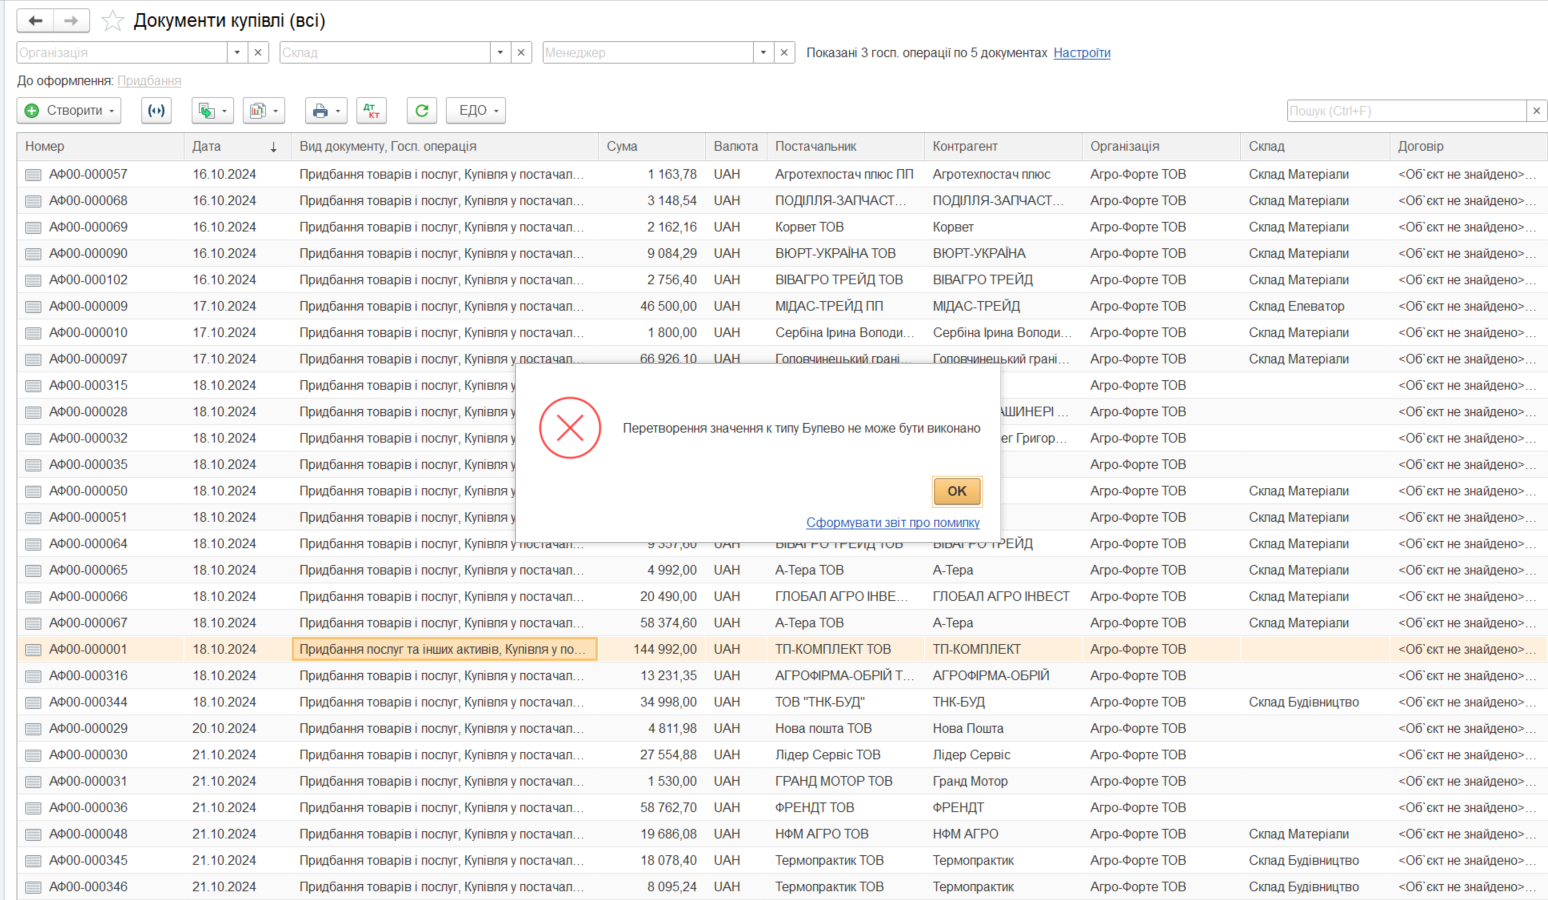Go back with the left arrow button
Image resolution: width=1548 pixels, height=900 pixels.
tap(35, 21)
